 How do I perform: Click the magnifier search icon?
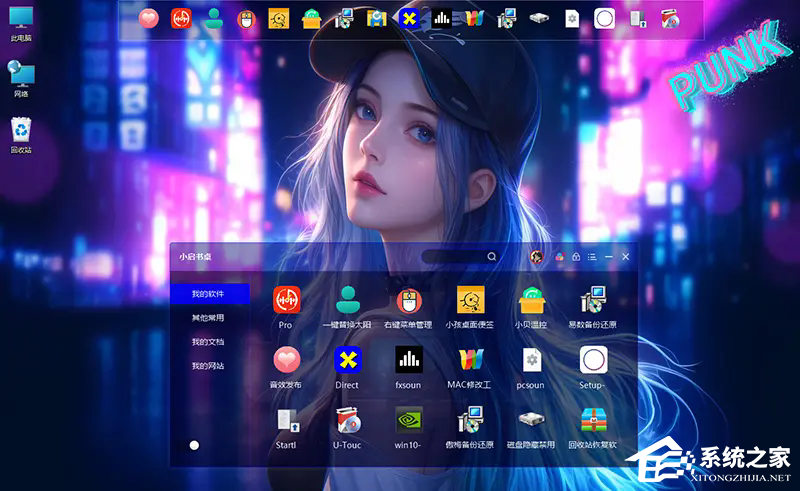click(x=492, y=257)
